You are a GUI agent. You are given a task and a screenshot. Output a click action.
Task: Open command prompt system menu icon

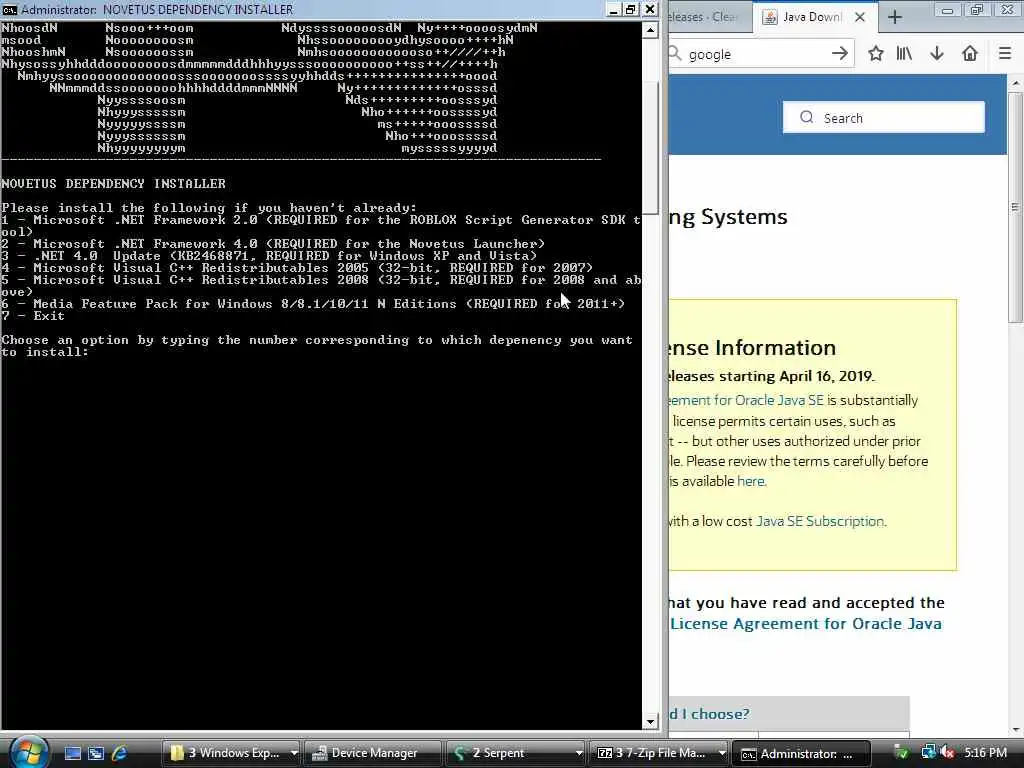(x=10, y=10)
